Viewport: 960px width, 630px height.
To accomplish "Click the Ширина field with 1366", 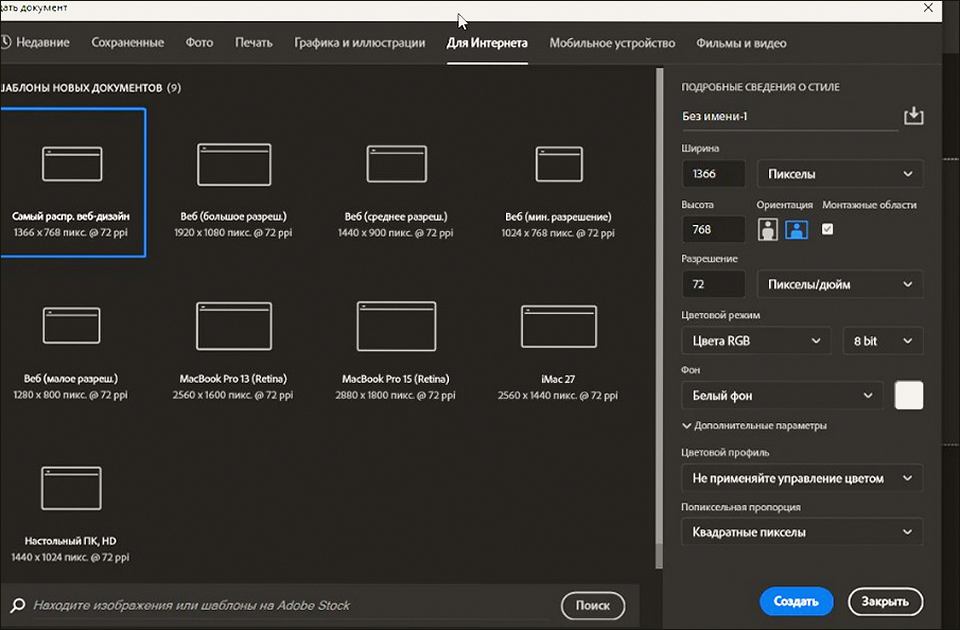I will (x=713, y=174).
